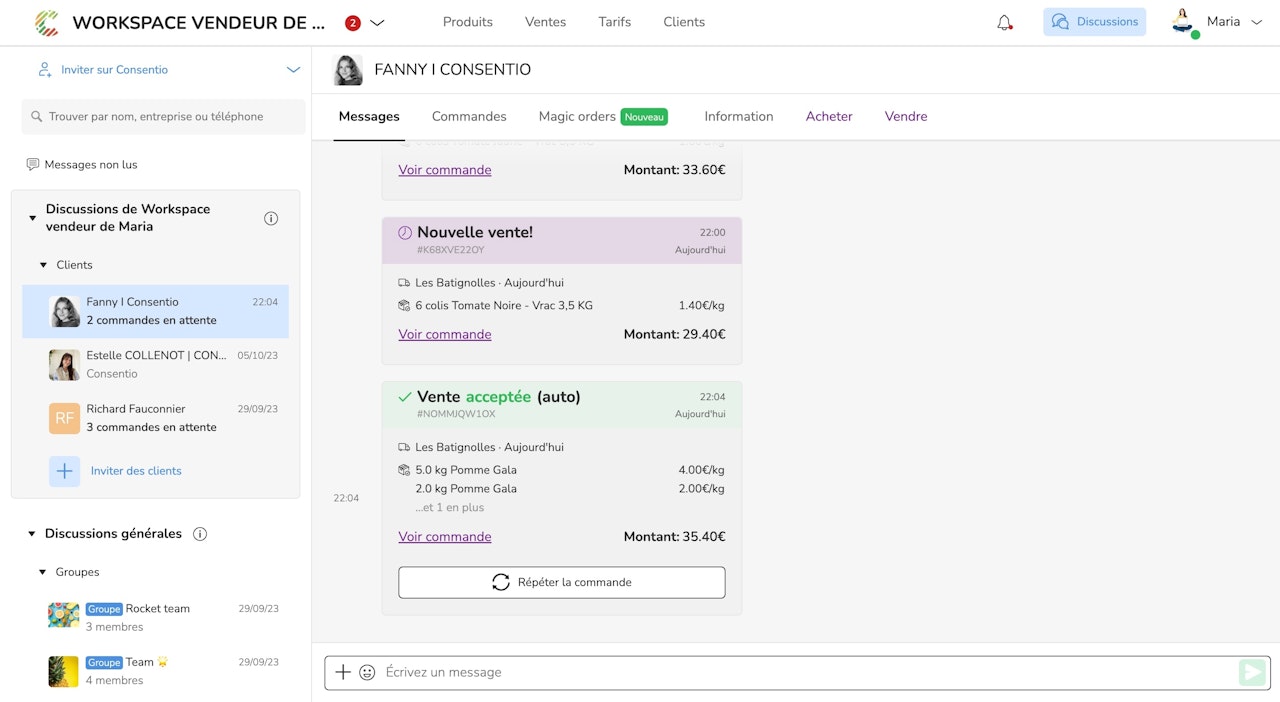Screen dimensions: 1280x702
Task: Click the blue plus Inviter des clients icon
Action: pos(65,471)
